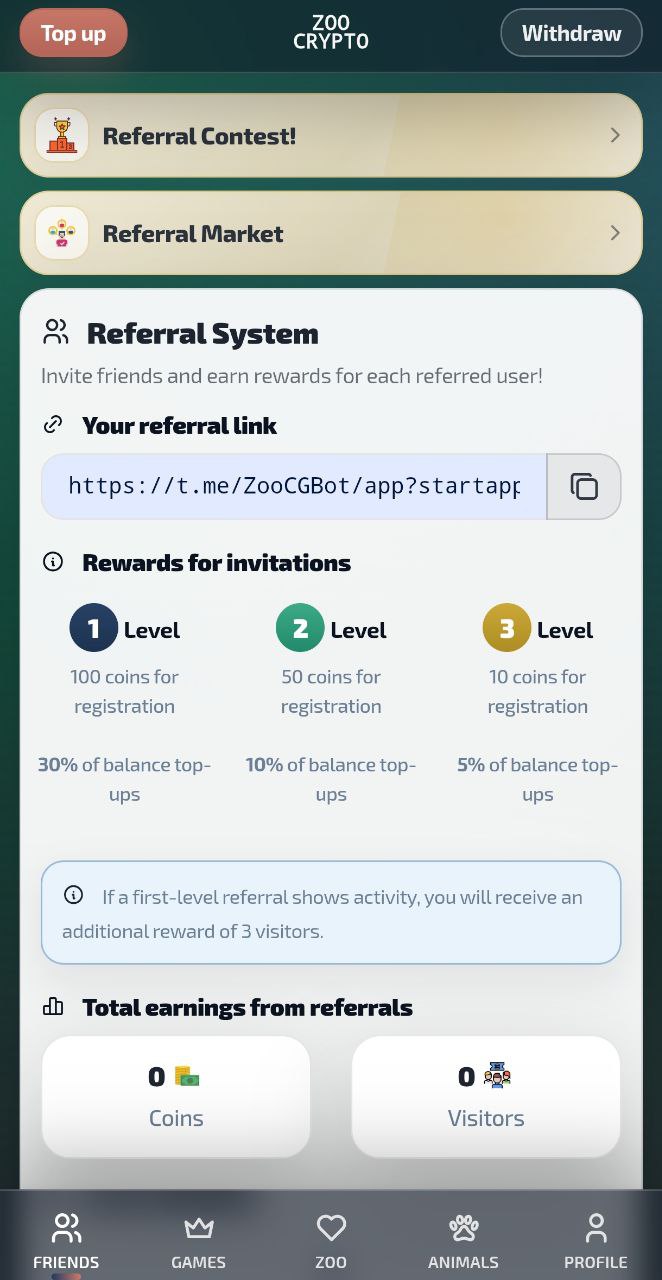The image size is (662, 1280).
Task: Open PROFILE using the person icon
Action: pyautogui.click(x=596, y=1226)
